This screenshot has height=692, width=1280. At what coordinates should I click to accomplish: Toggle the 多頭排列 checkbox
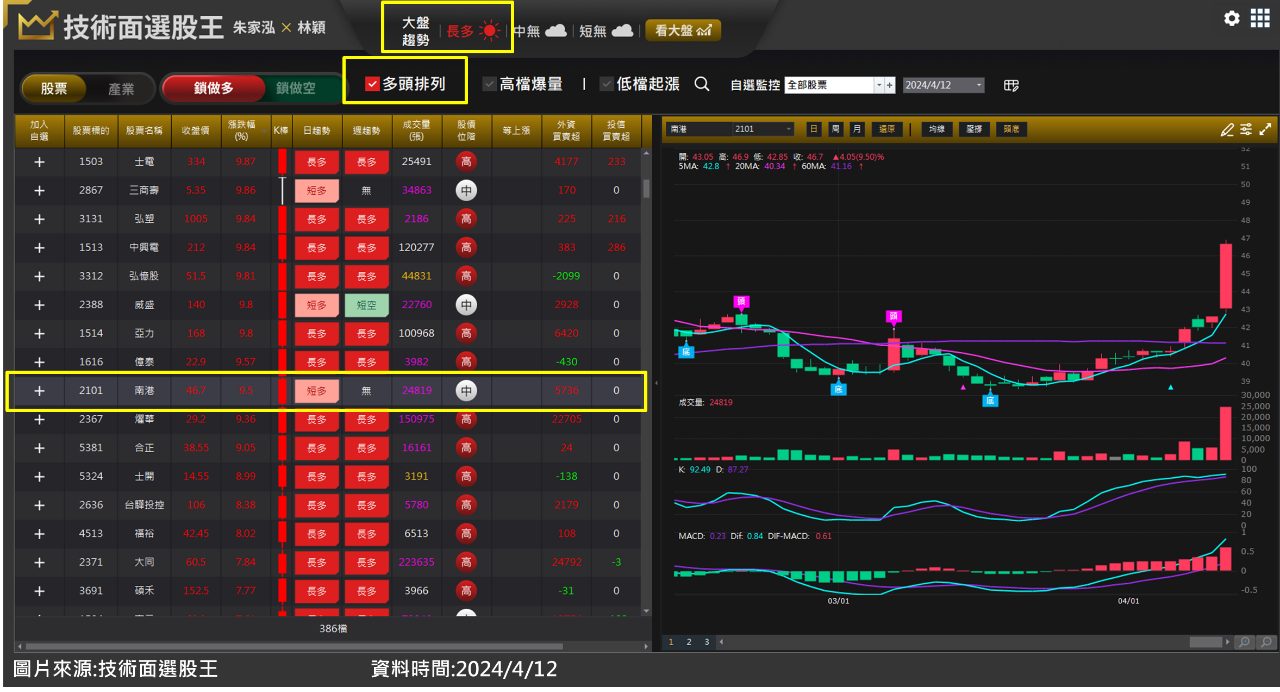click(372, 84)
